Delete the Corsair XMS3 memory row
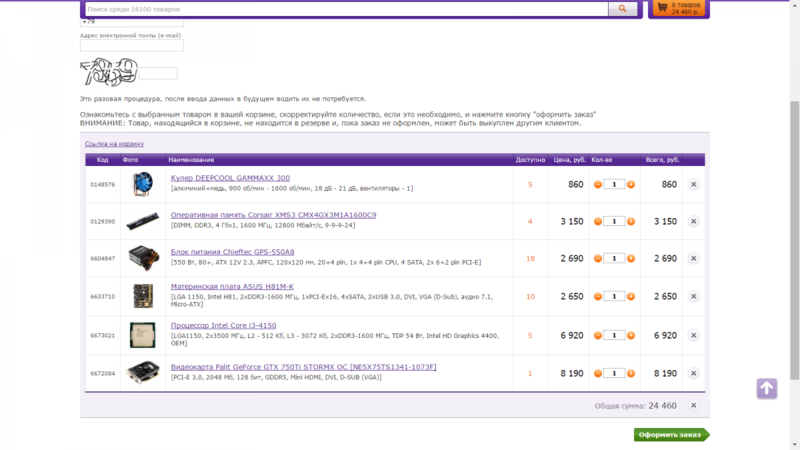 [x=693, y=221]
